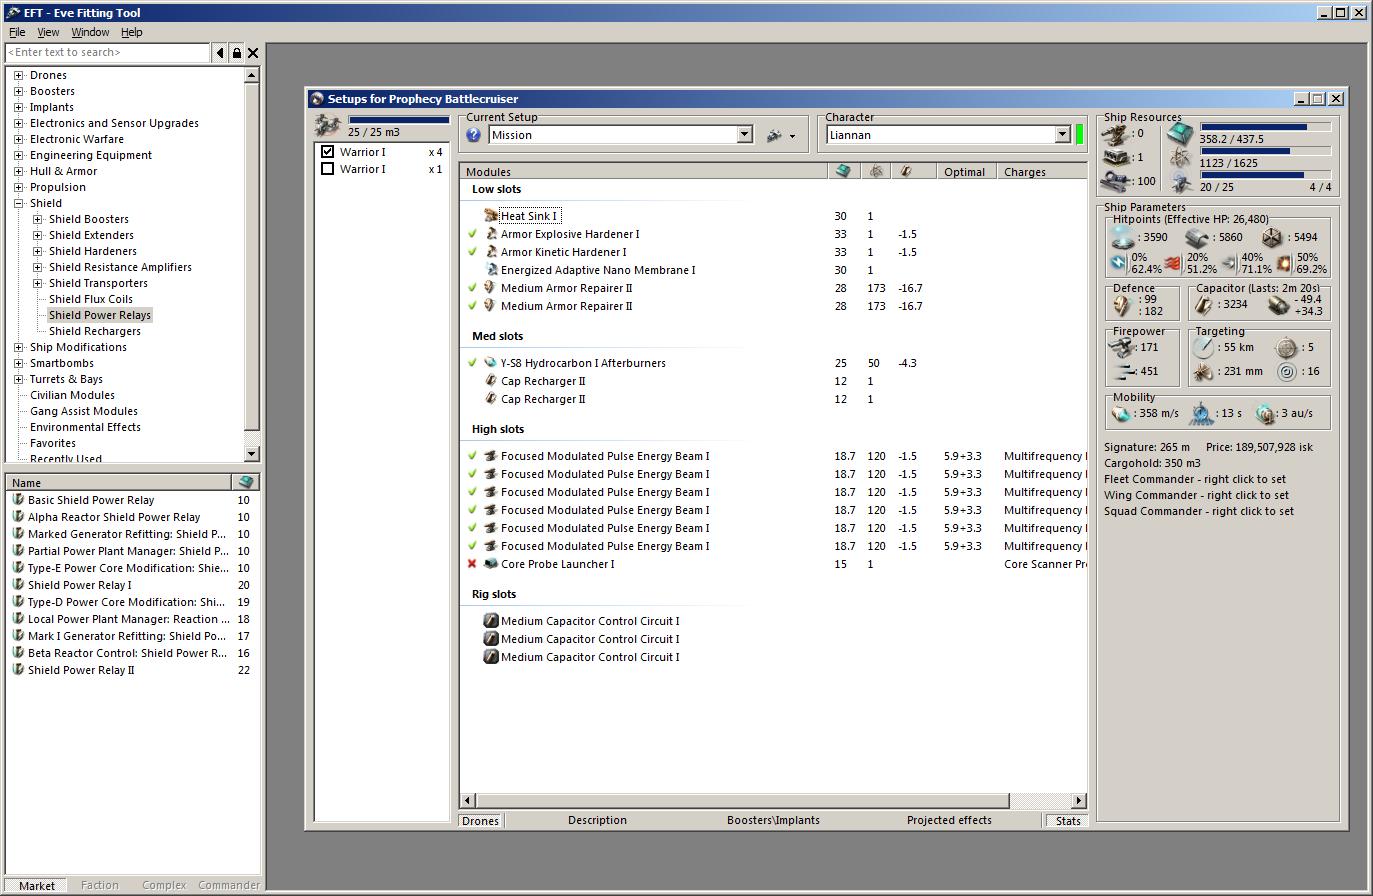Switch to the Faction tab
Screen dimensions: 1373x896
(99, 885)
